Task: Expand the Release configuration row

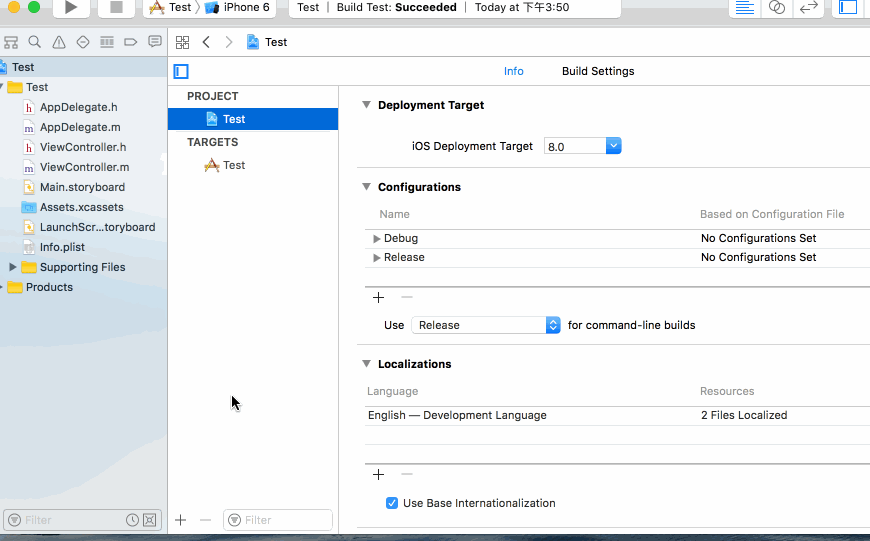Action: coord(377,257)
